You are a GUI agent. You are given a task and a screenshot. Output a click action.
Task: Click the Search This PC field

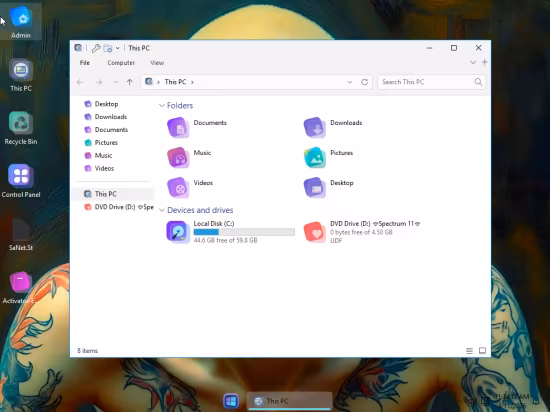[431, 82]
